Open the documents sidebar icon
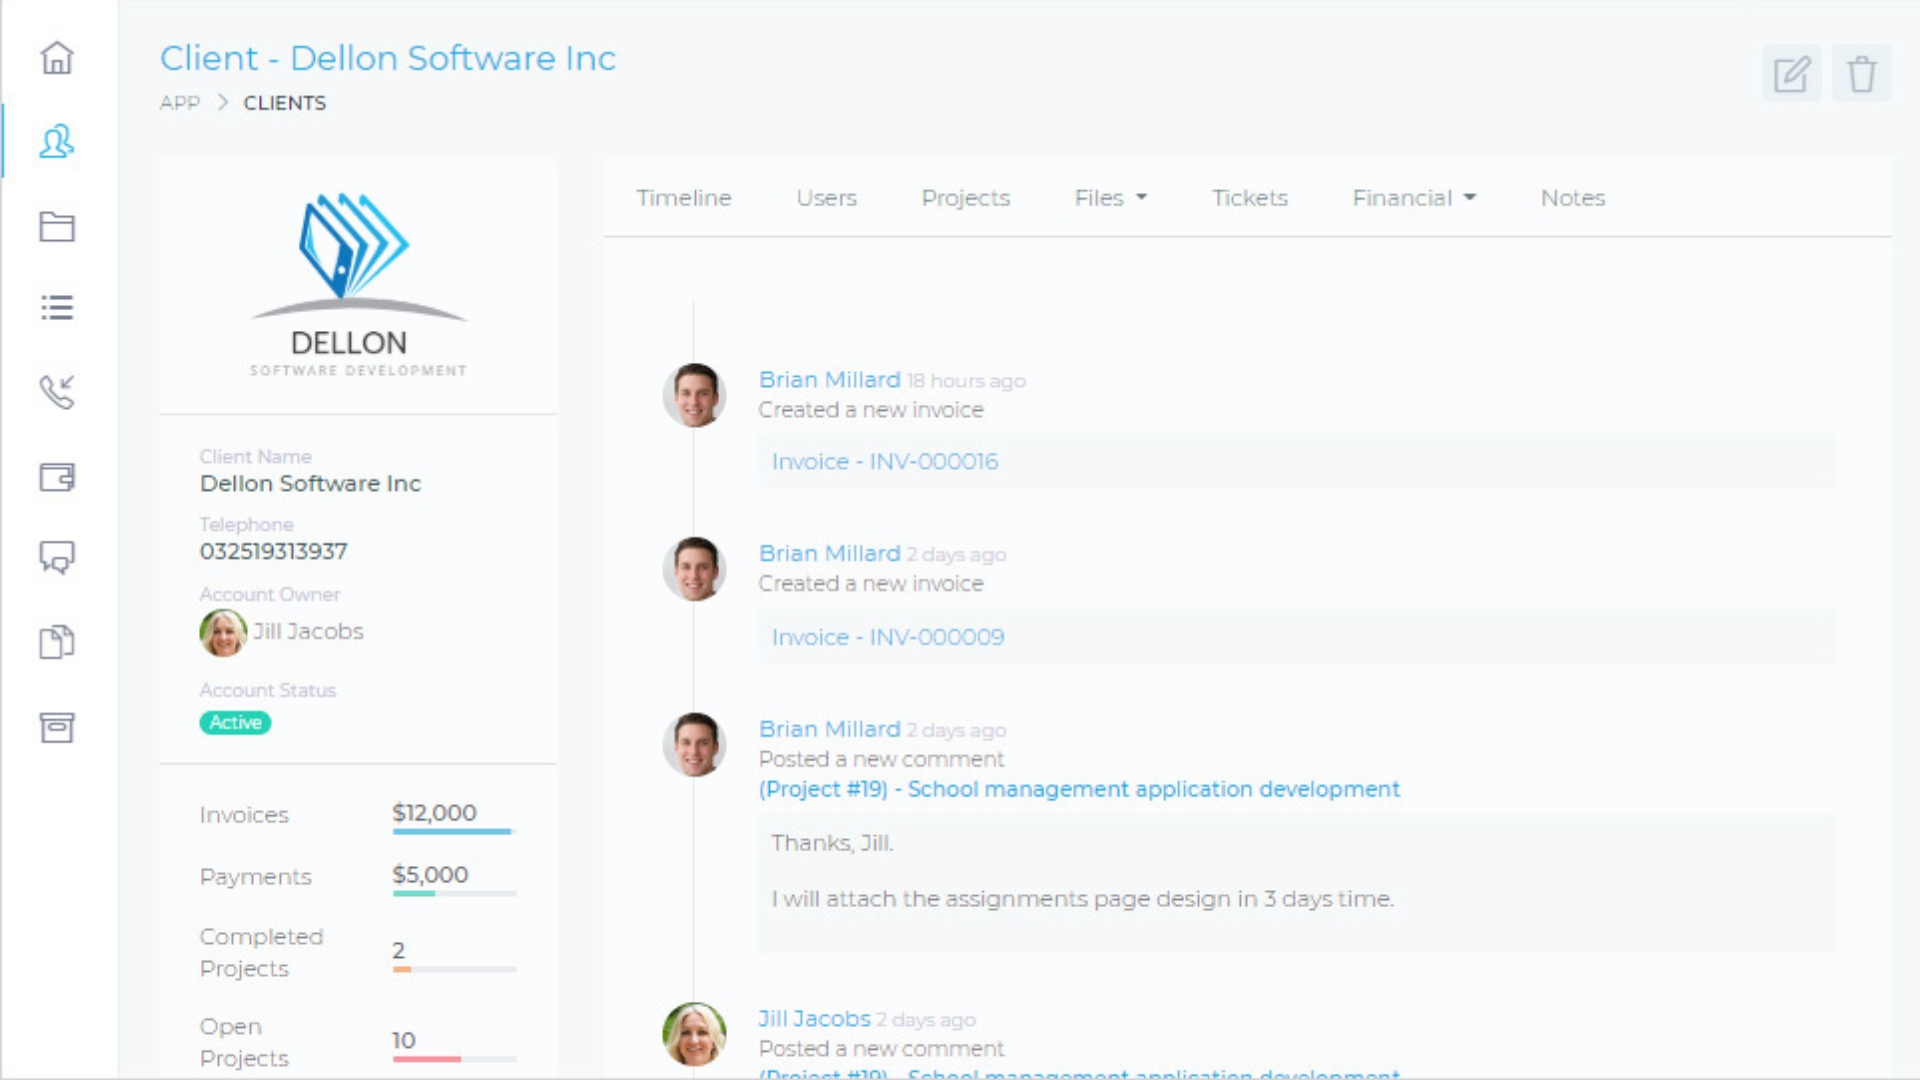 click(57, 642)
